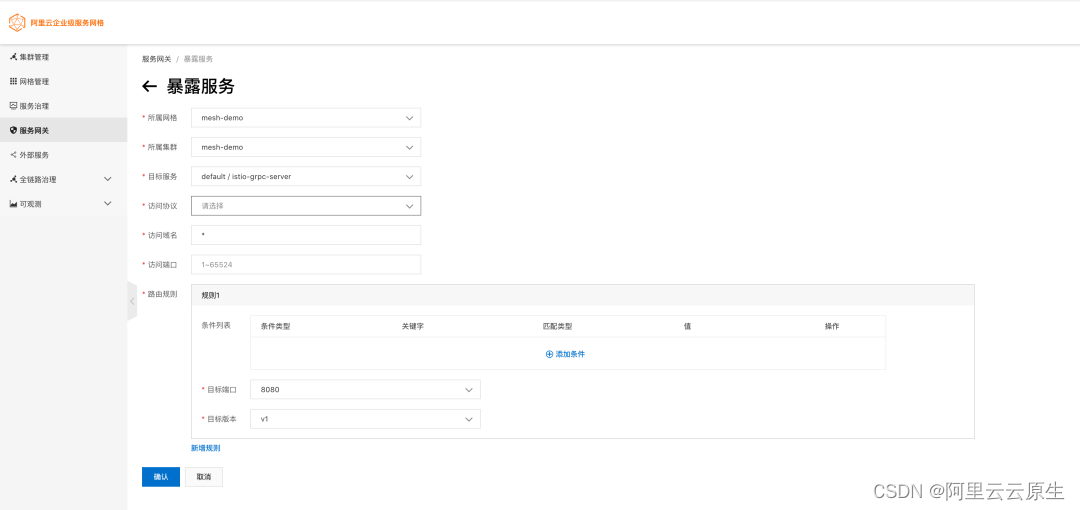Click the 可观测 chart icon

click(13, 204)
